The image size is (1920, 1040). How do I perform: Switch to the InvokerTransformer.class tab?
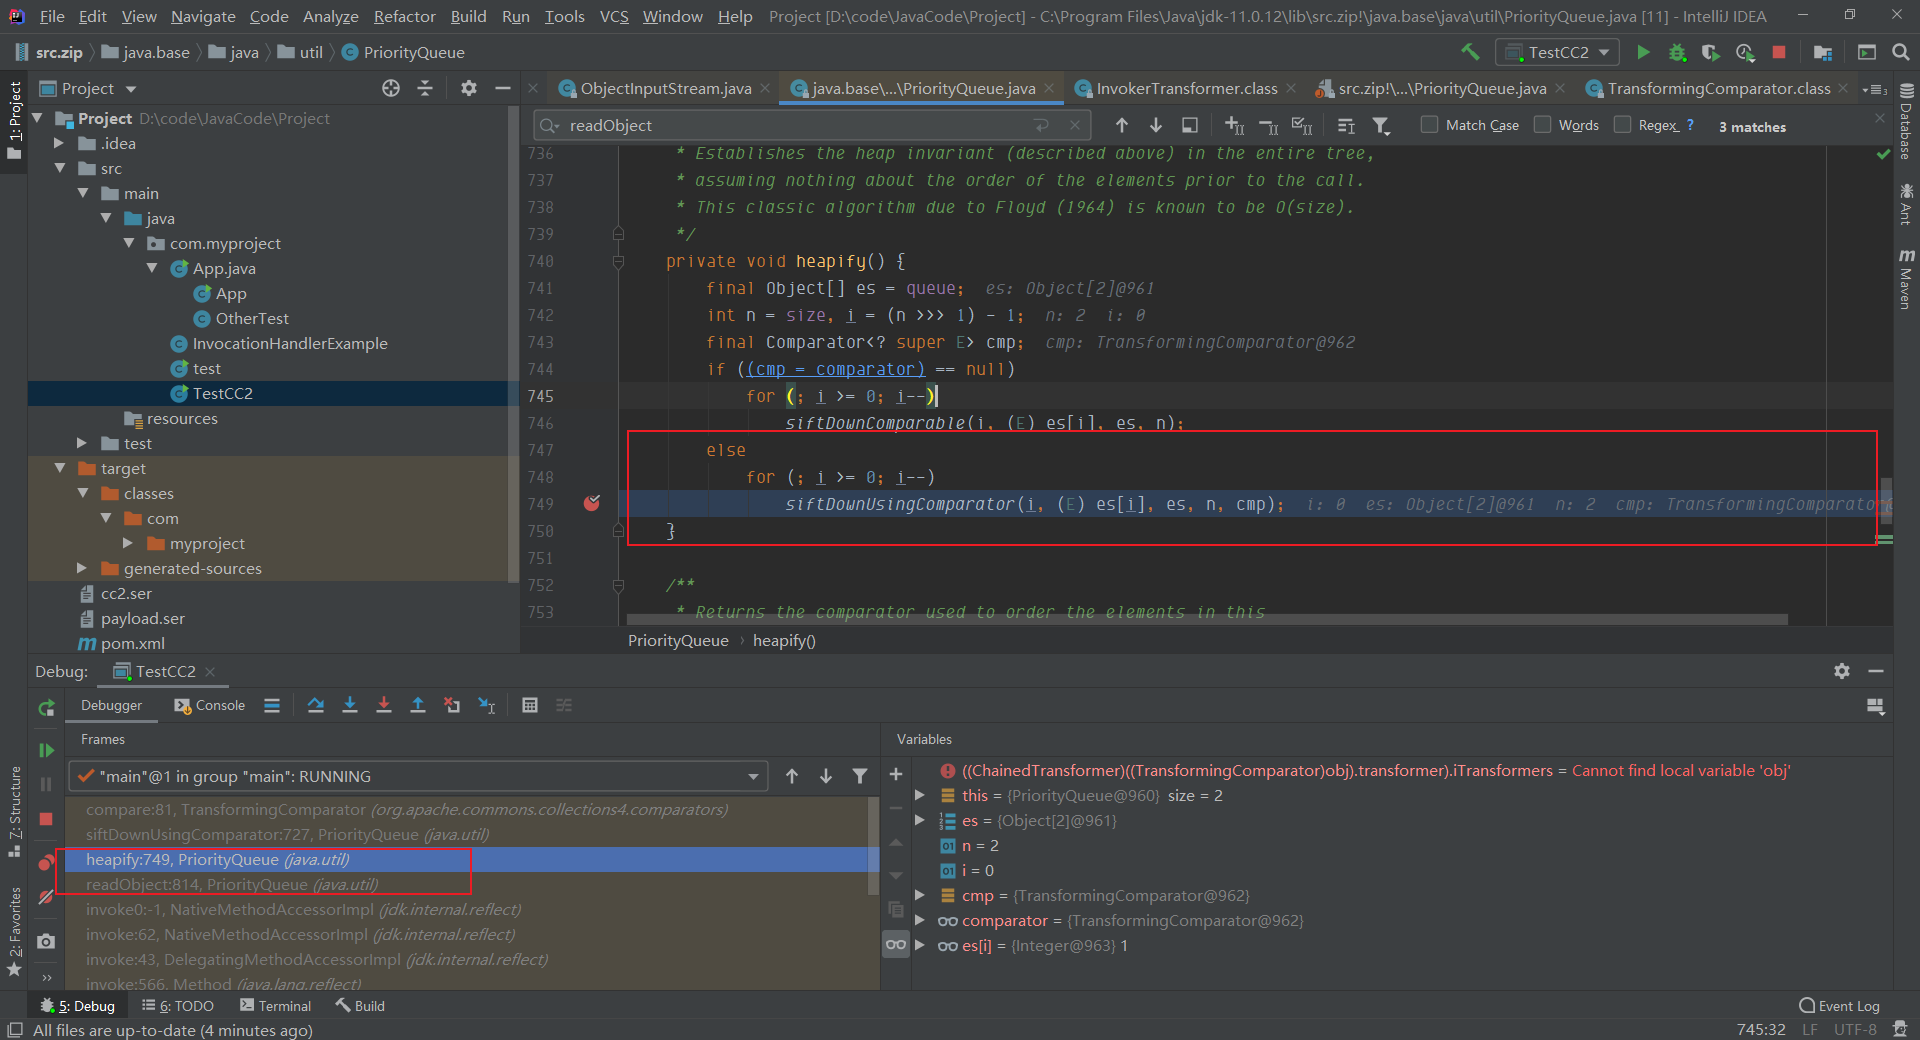(x=1186, y=89)
